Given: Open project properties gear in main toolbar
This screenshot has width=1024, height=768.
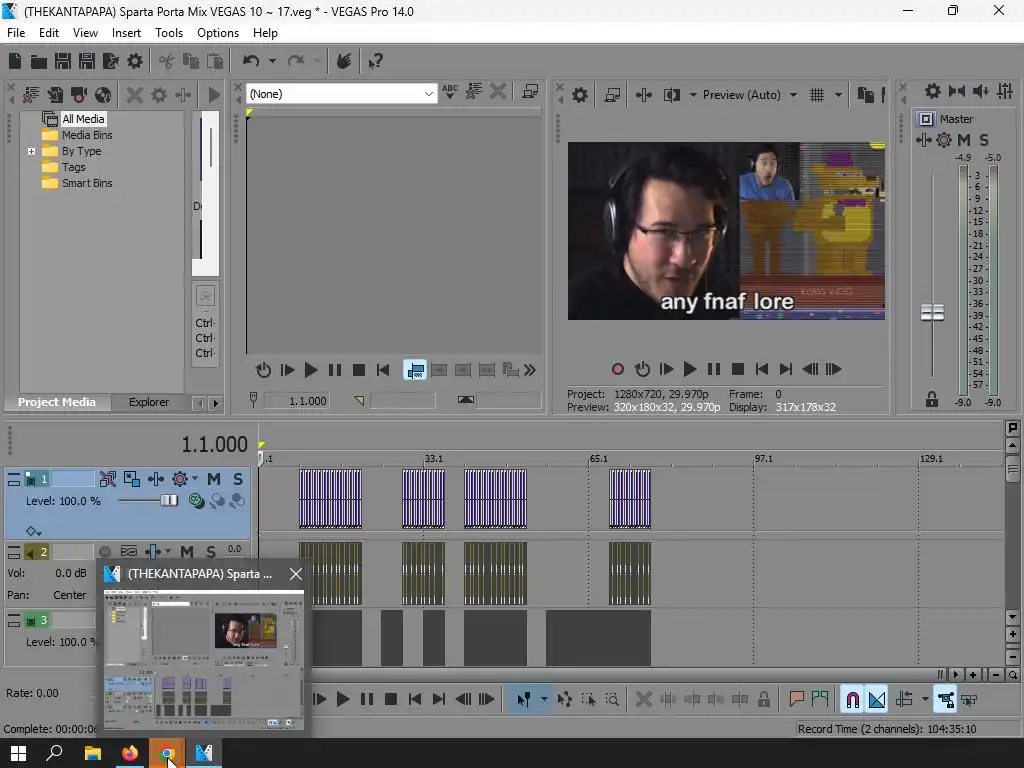Looking at the screenshot, I should (x=135, y=61).
